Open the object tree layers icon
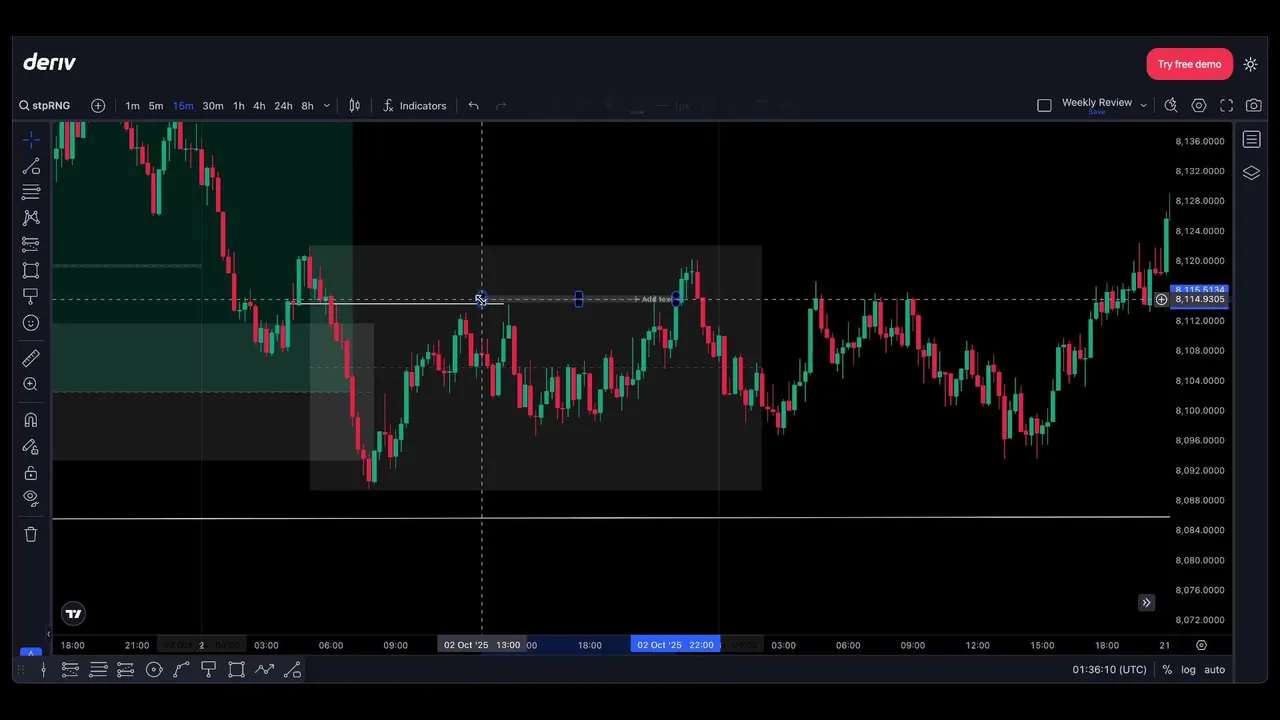The image size is (1280, 720). coord(1251,173)
